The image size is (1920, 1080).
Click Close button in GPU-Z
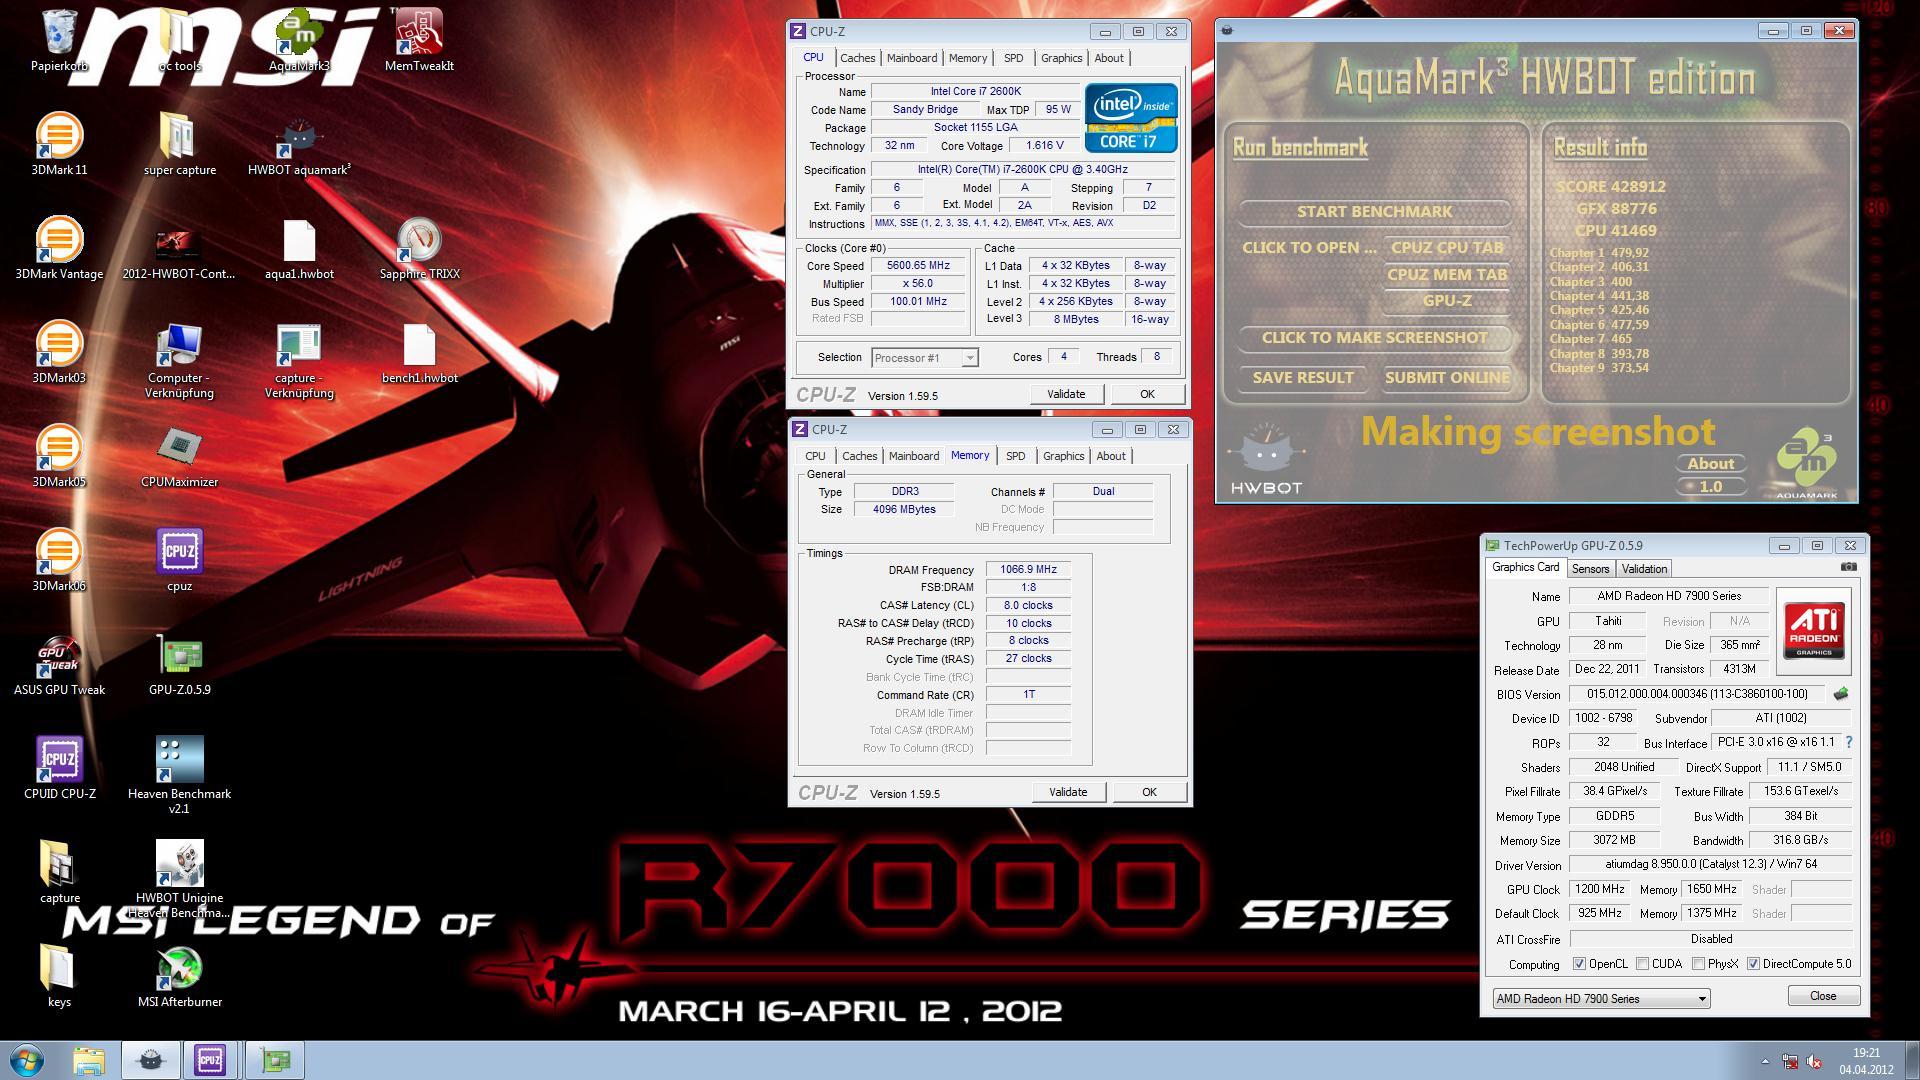point(1823,996)
